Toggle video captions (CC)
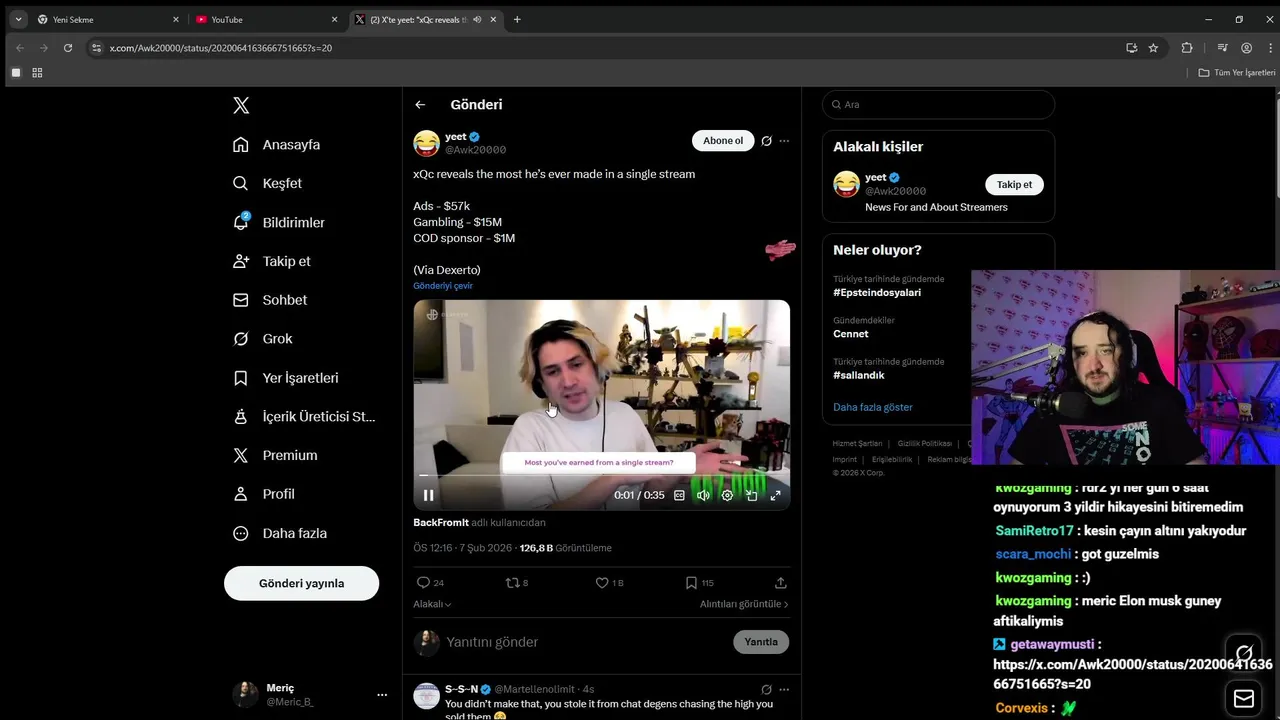 [x=679, y=495]
